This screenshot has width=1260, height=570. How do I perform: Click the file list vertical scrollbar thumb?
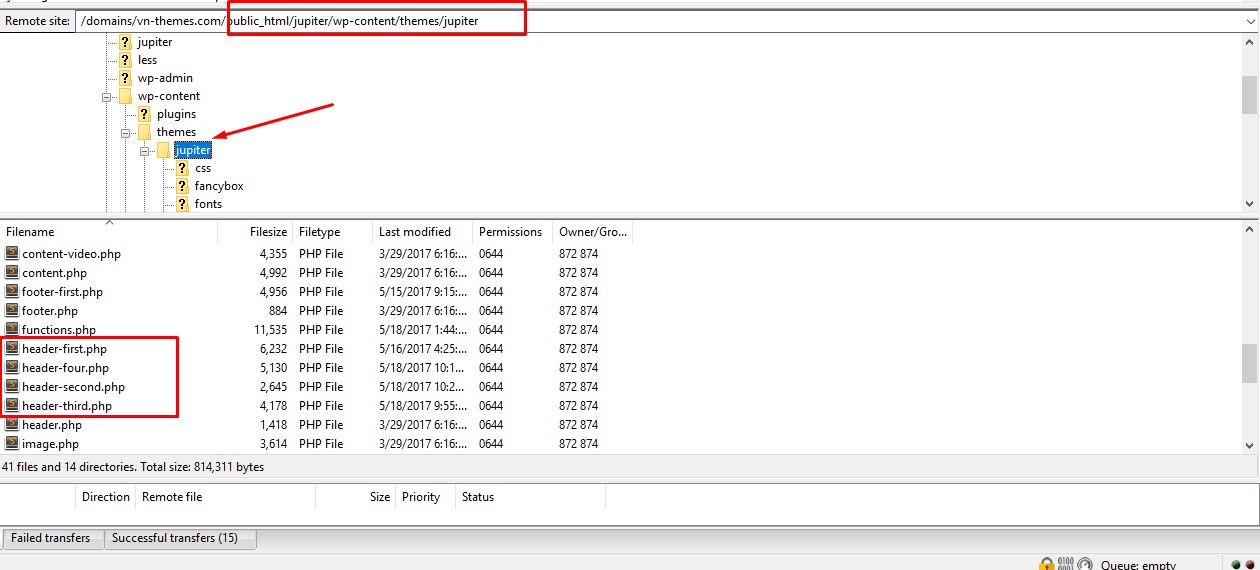(1250, 364)
